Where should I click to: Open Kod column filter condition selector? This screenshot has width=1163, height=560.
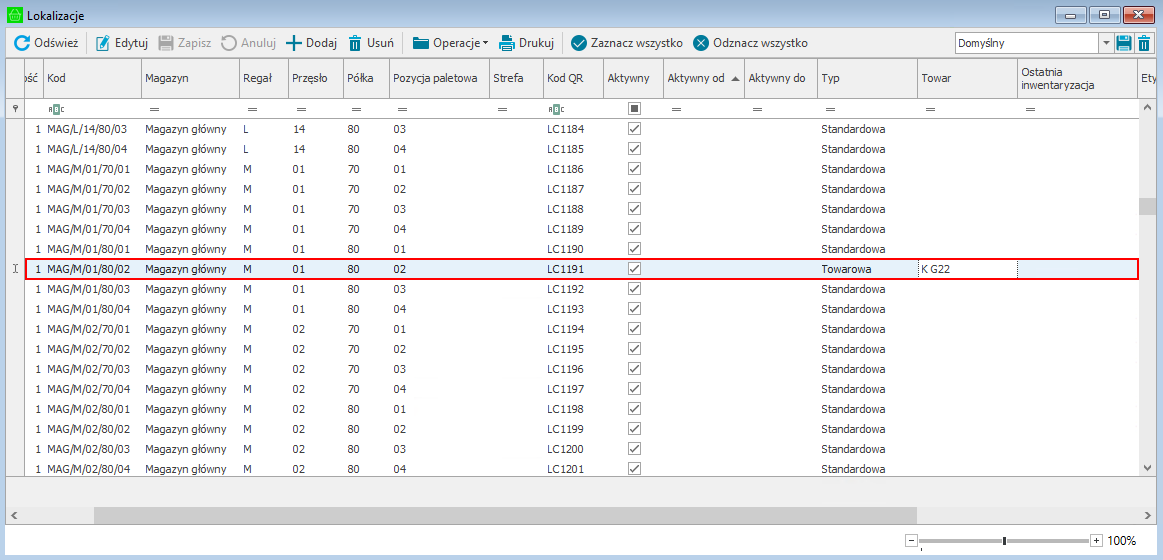pyautogui.click(x=55, y=108)
